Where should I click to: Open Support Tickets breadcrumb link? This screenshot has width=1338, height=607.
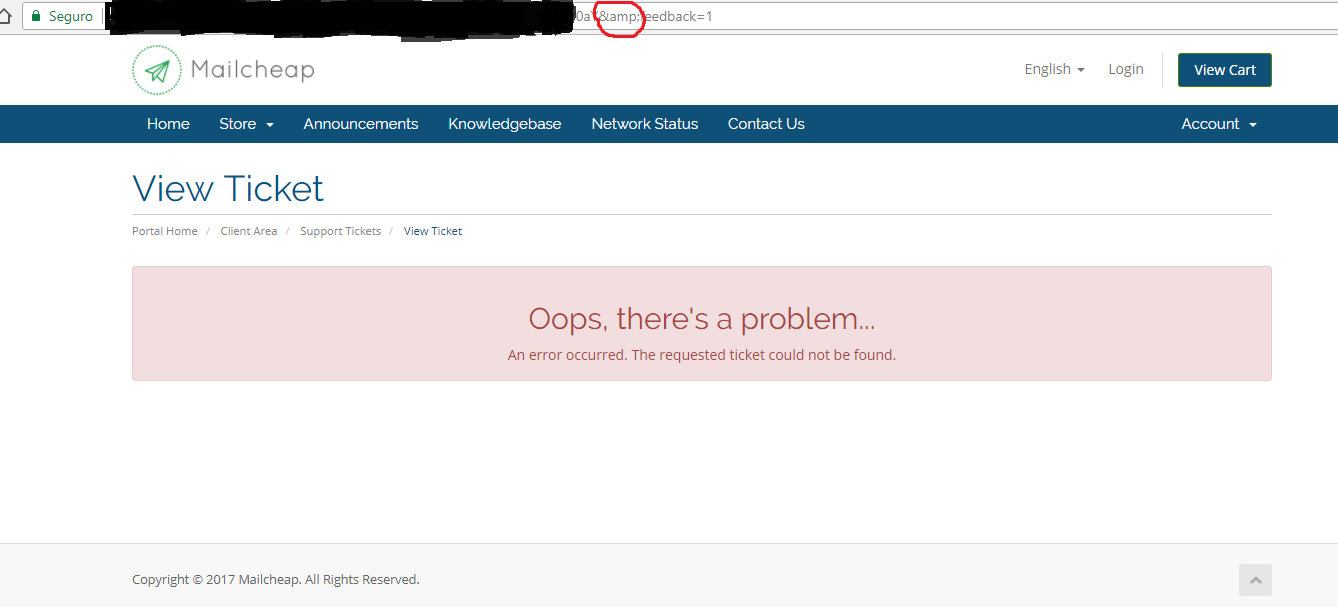pos(340,231)
